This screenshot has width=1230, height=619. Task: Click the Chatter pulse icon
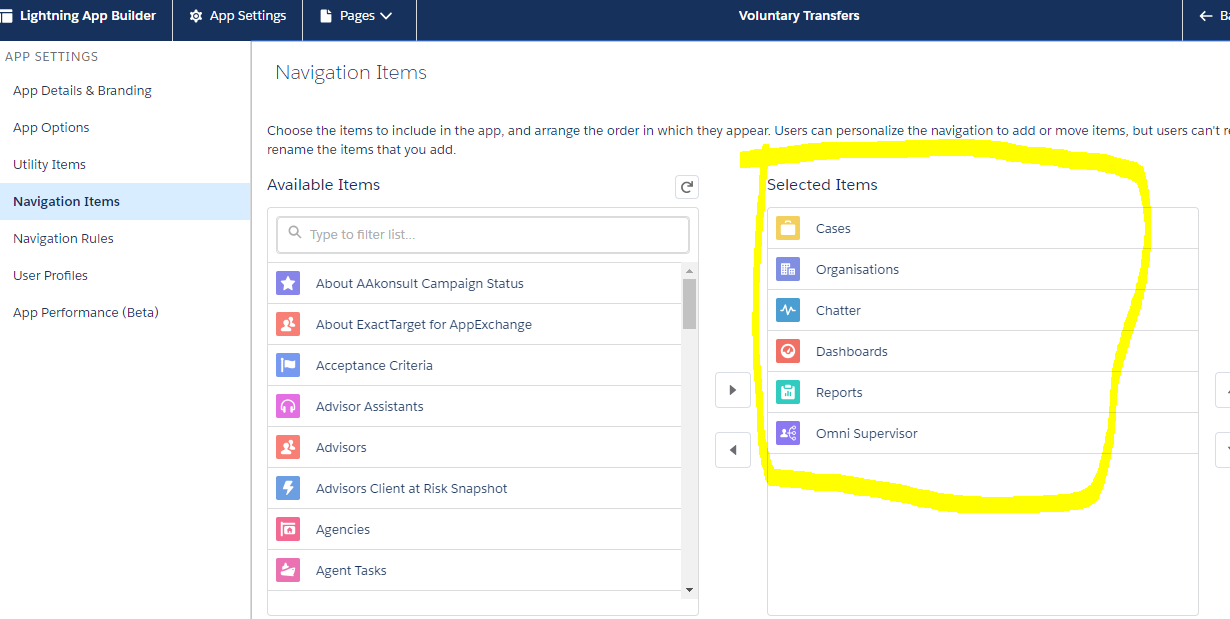point(788,310)
